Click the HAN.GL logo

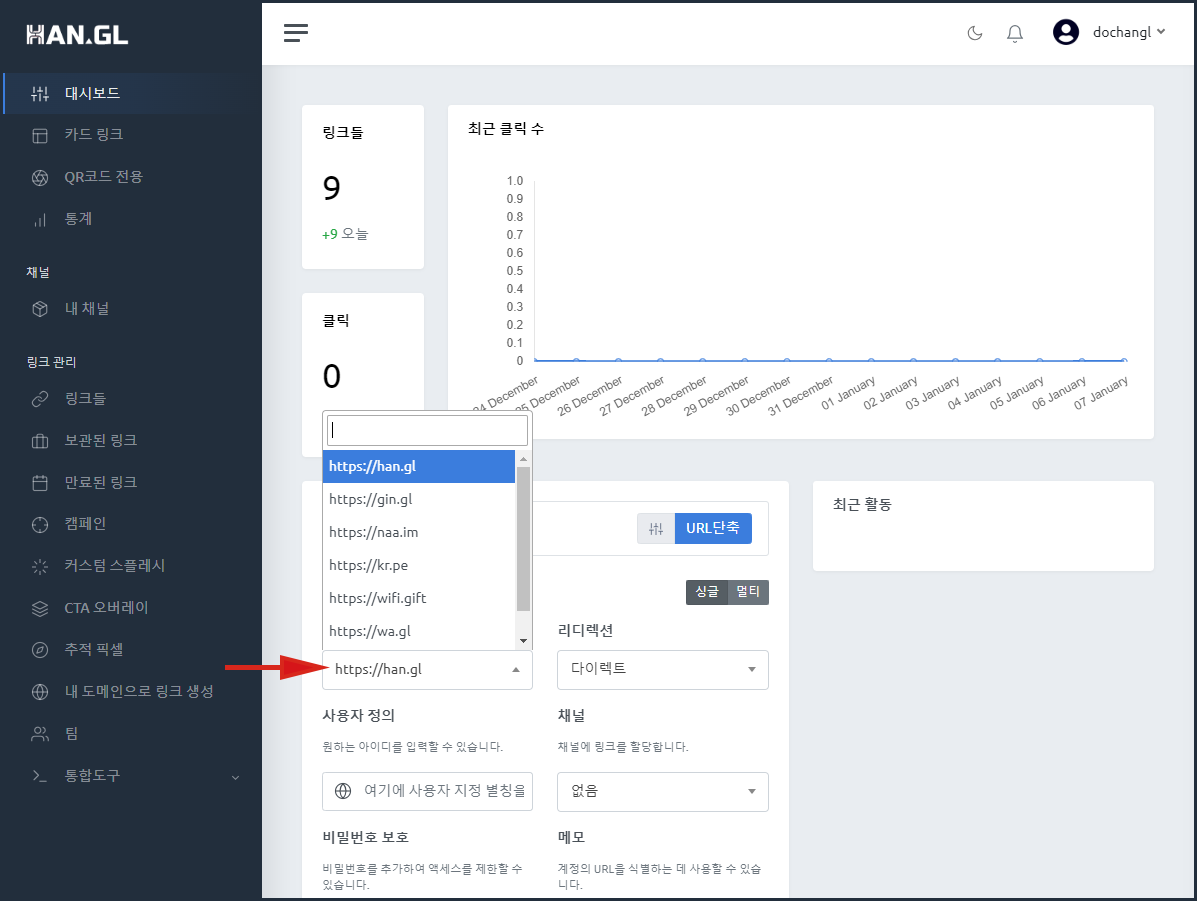tap(77, 35)
